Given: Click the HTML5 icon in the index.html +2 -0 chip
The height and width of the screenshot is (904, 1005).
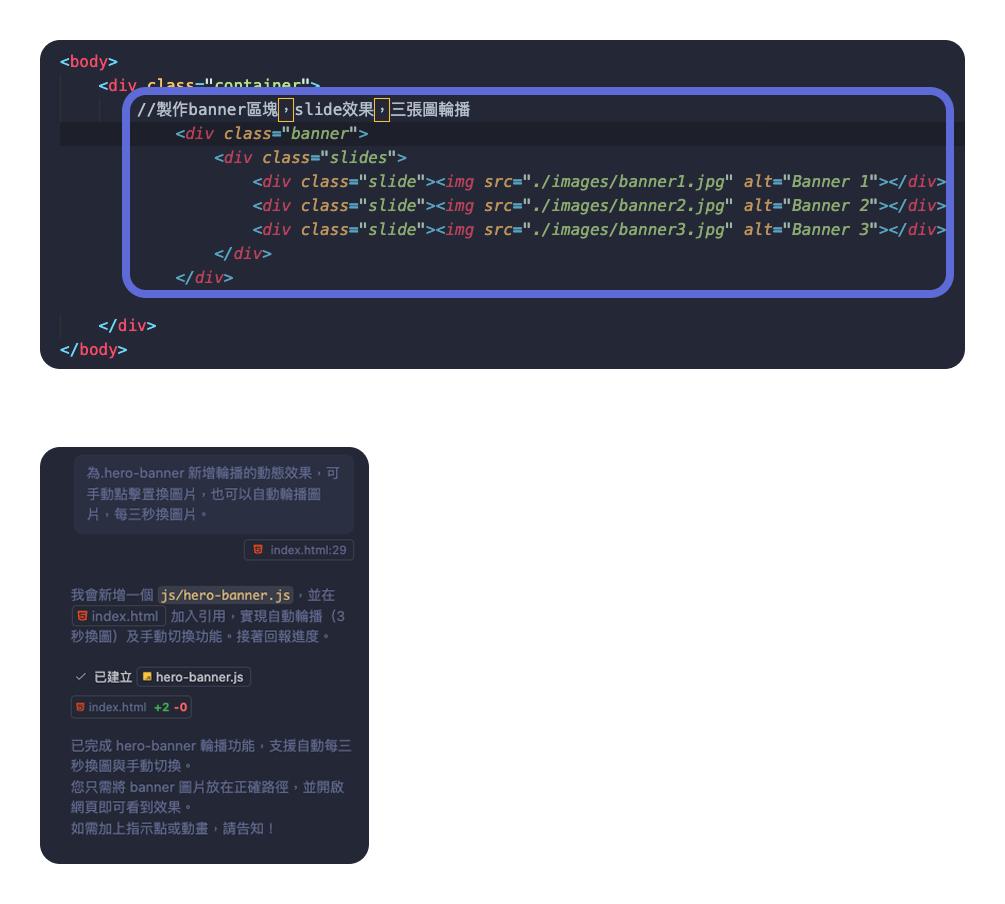Looking at the screenshot, I should click(x=79, y=707).
